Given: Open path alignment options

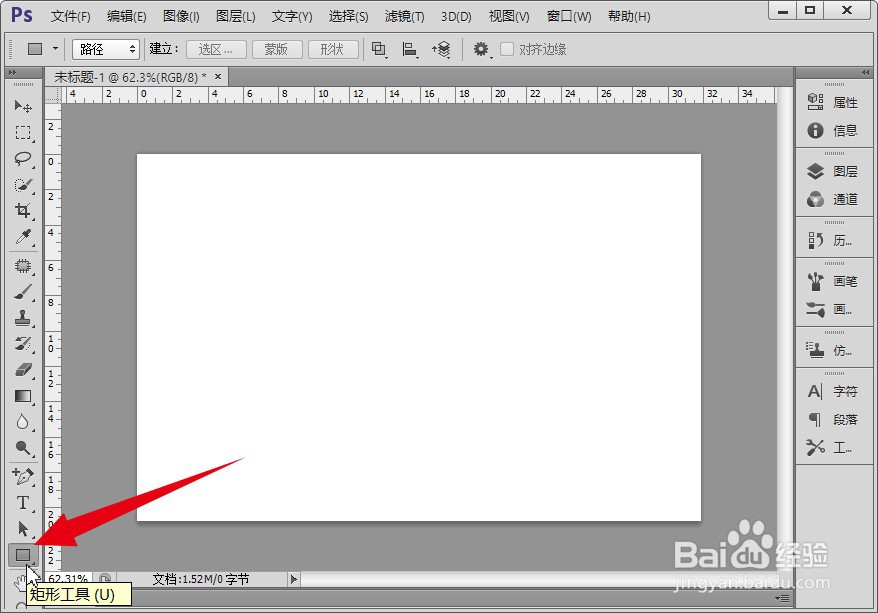Looking at the screenshot, I should tap(410, 50).
